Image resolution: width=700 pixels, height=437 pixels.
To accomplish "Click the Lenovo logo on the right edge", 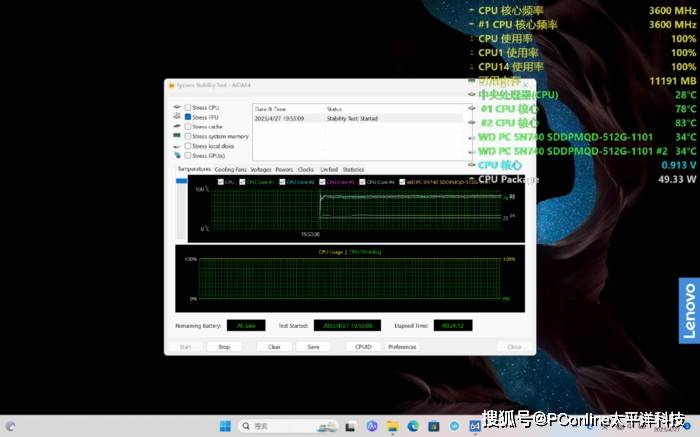I will pyautogui.click(x=688, y=312).
